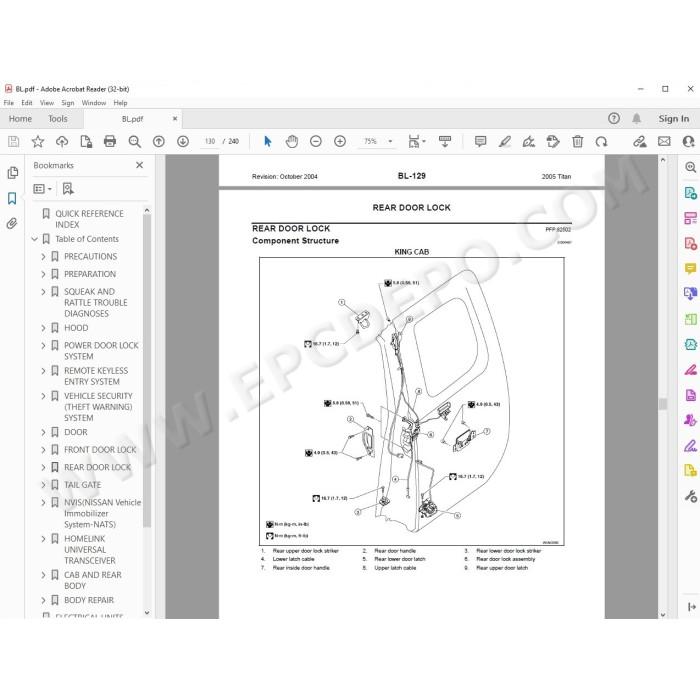Rotate the page with rotate icon

click(601, 142)
